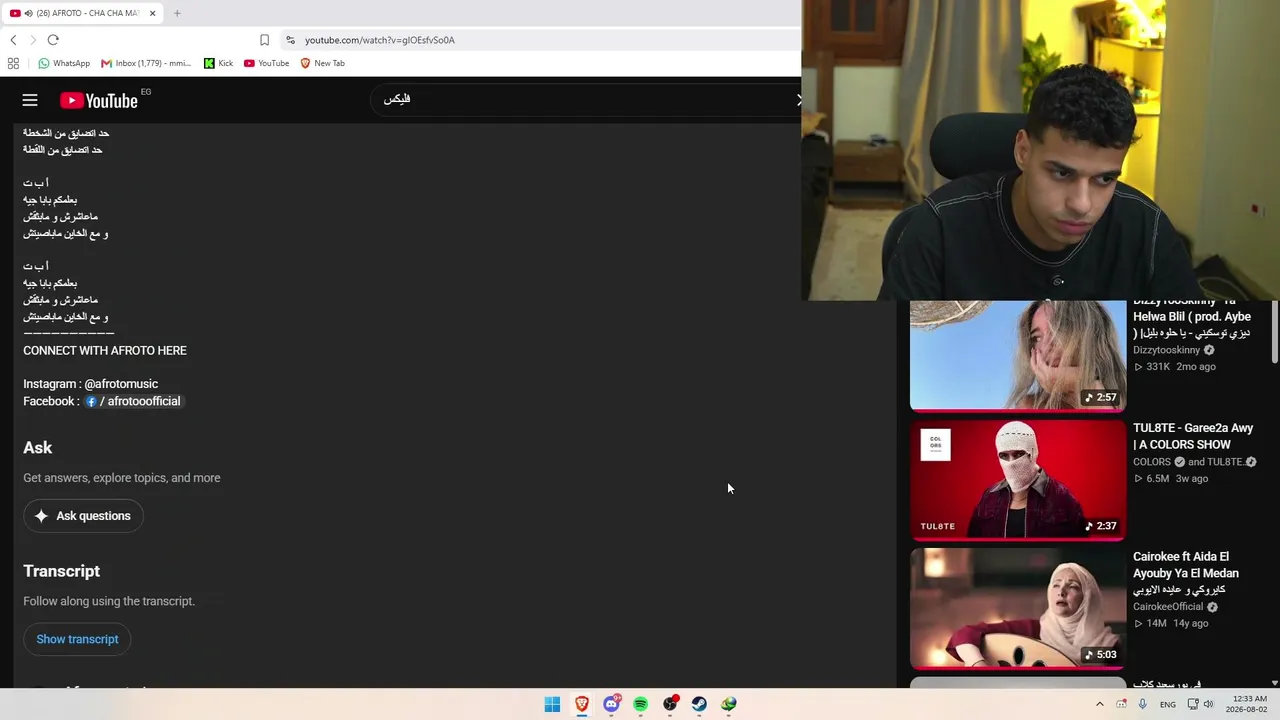Reload the page with the refresh icon
The width and height of the screenshot is (1280, 720).
pos(53,40)
